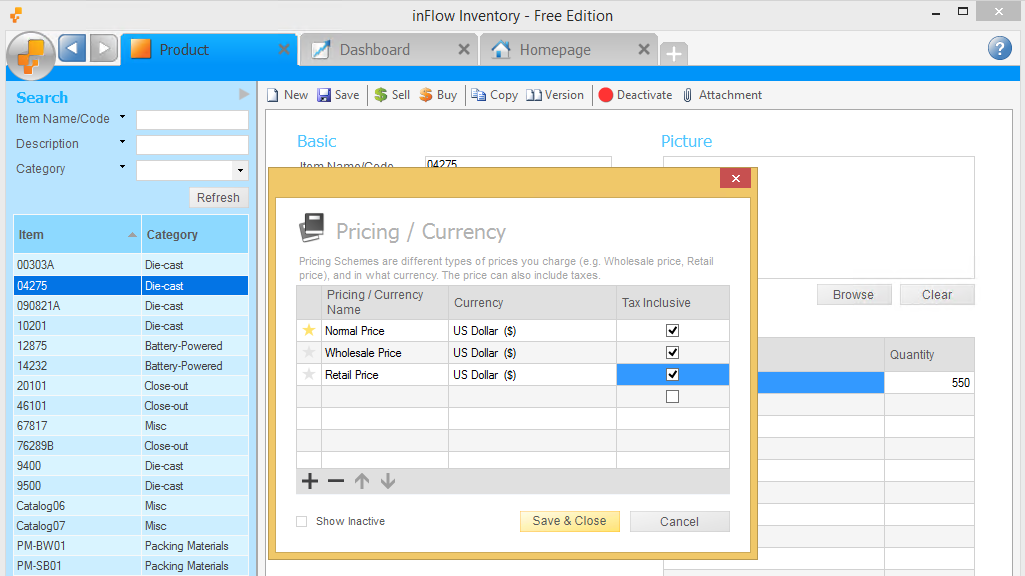Close the Dashboard tab
The width and height of the screenshot is (1025, 576).
click(463, 49)
